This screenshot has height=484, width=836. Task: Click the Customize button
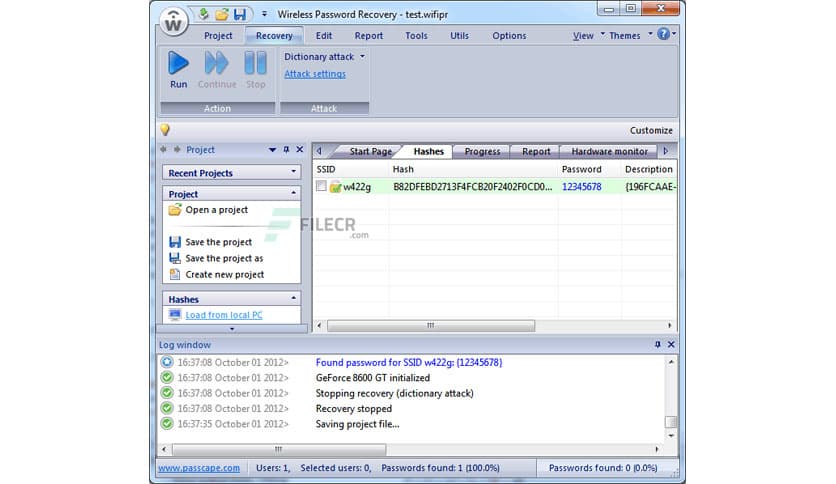[x=651, y=131]
